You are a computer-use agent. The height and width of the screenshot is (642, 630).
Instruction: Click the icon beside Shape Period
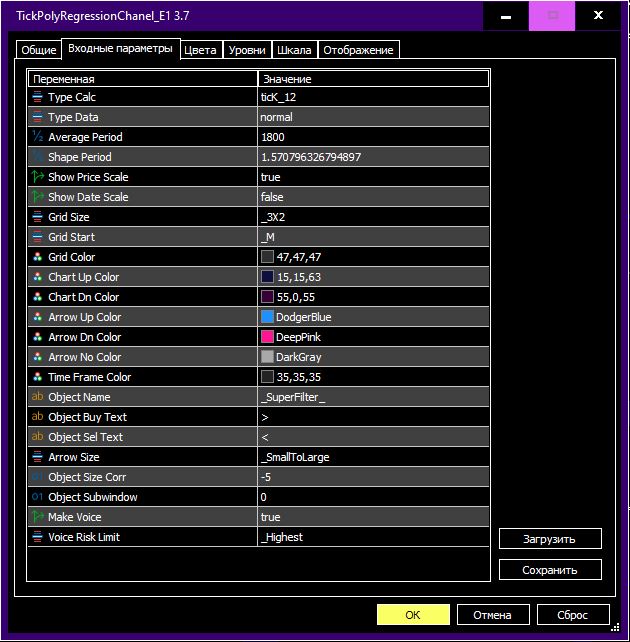[37, 157]
